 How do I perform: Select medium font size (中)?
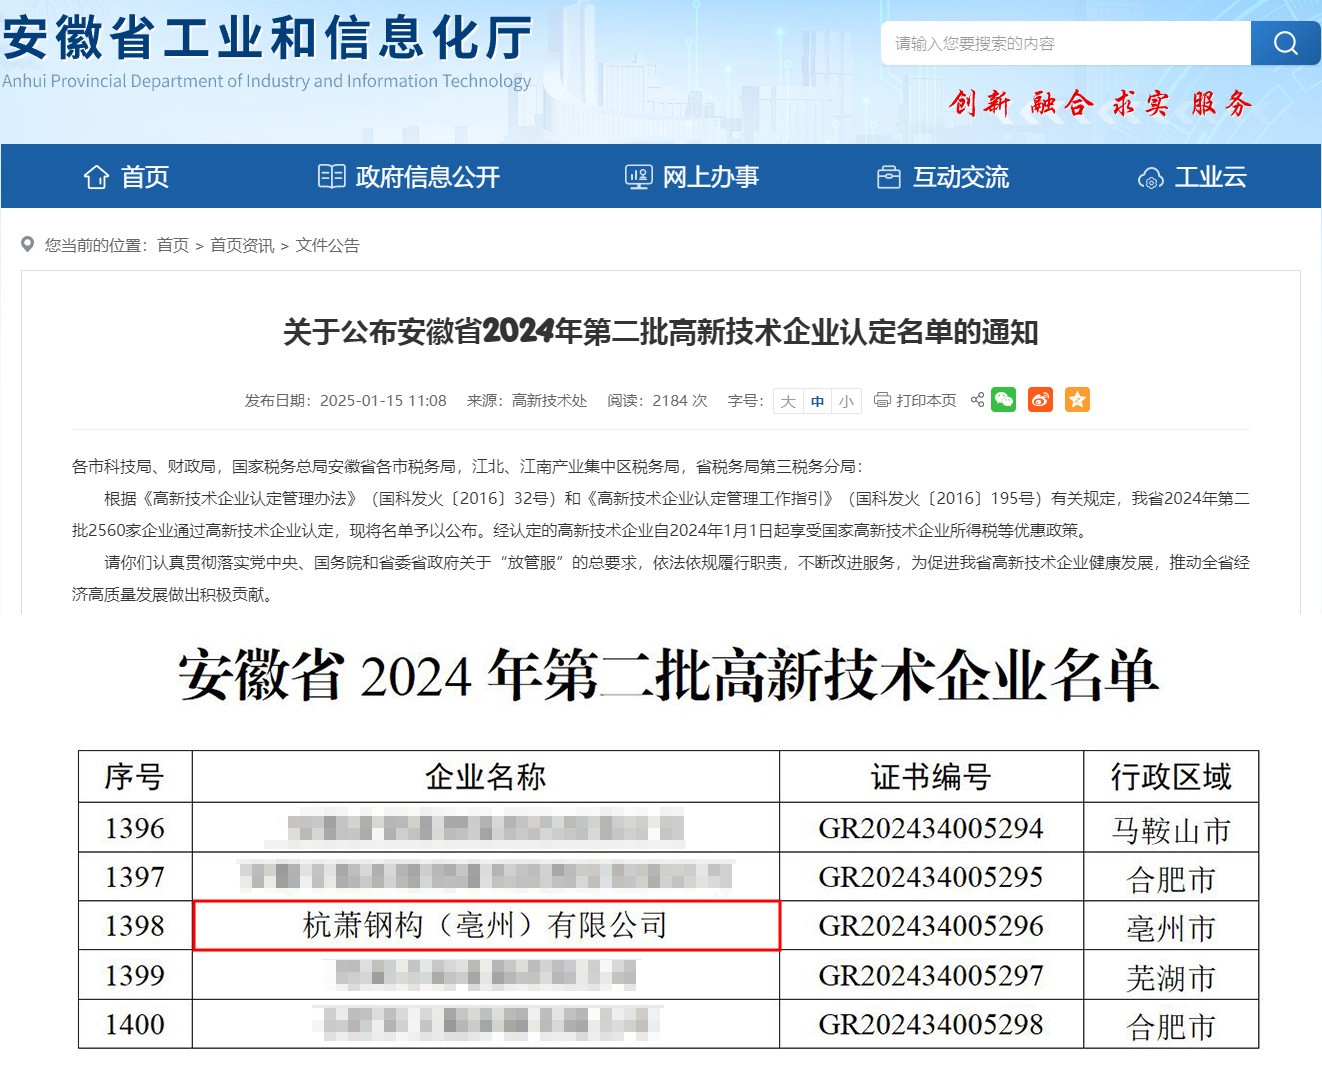pos(817,401)
